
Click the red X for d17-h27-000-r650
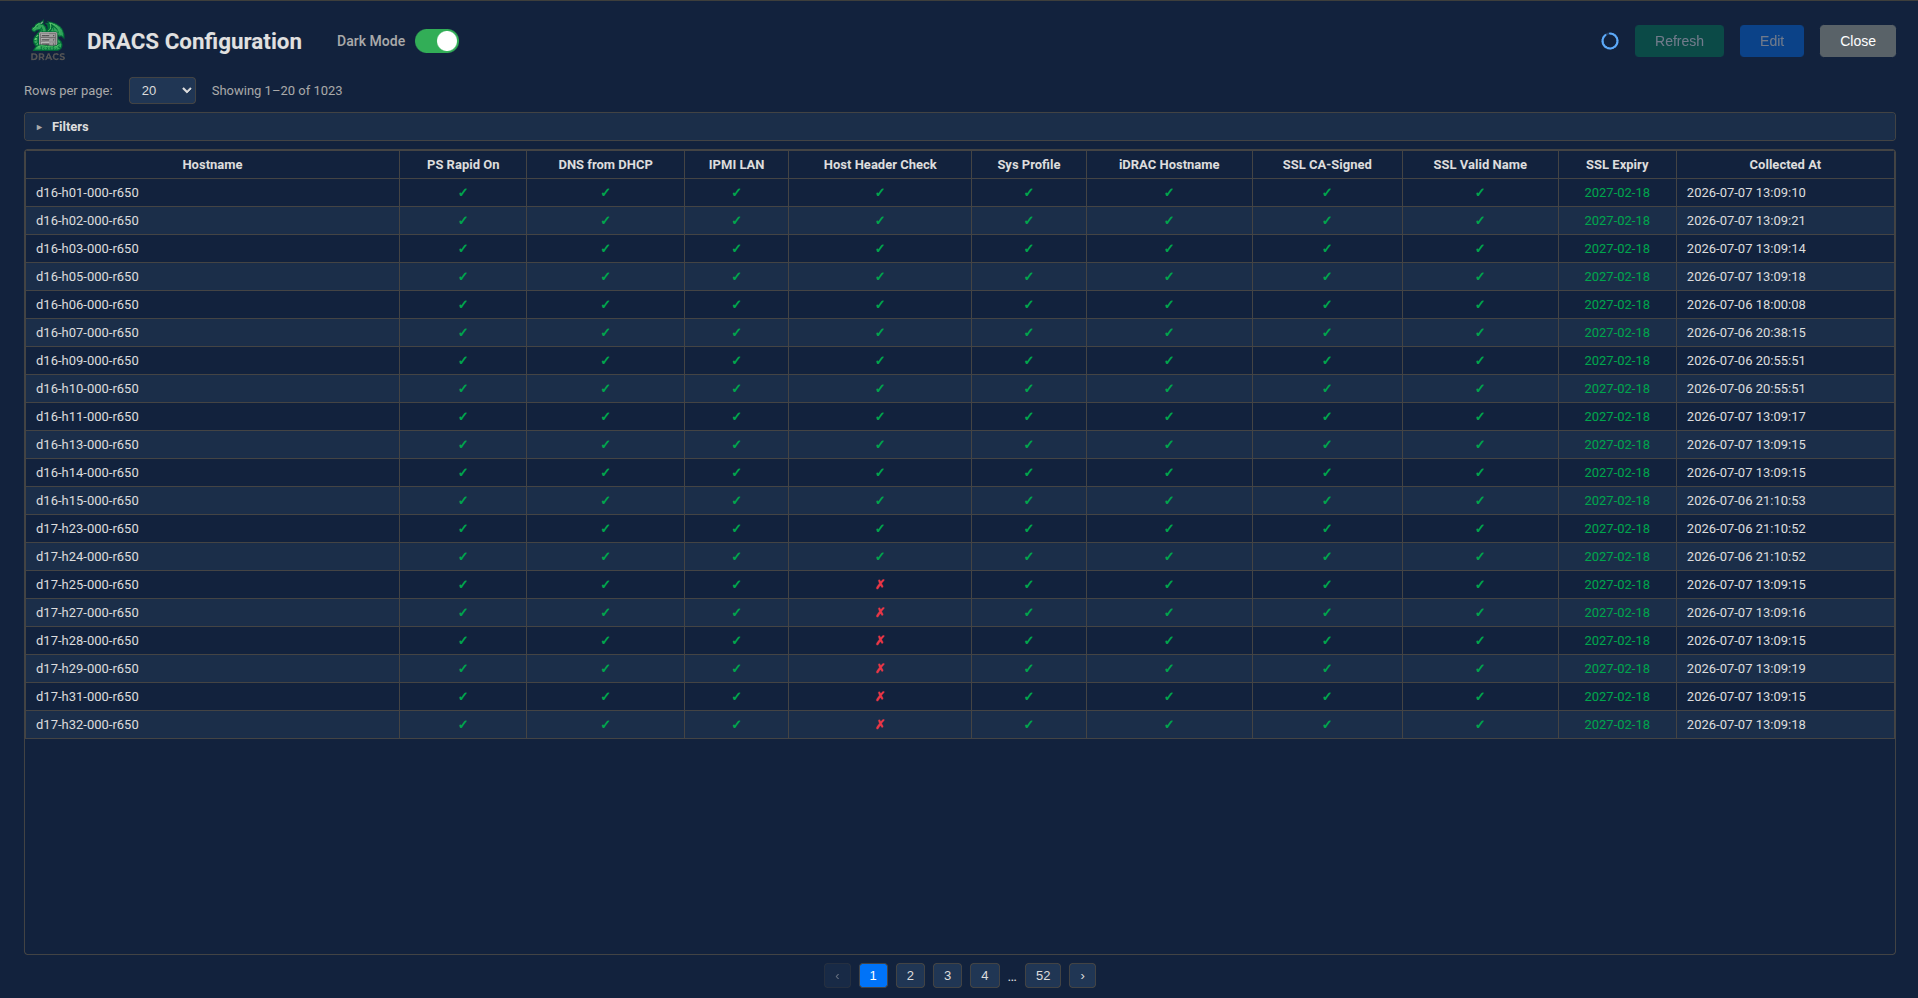(x=880, y=613)
